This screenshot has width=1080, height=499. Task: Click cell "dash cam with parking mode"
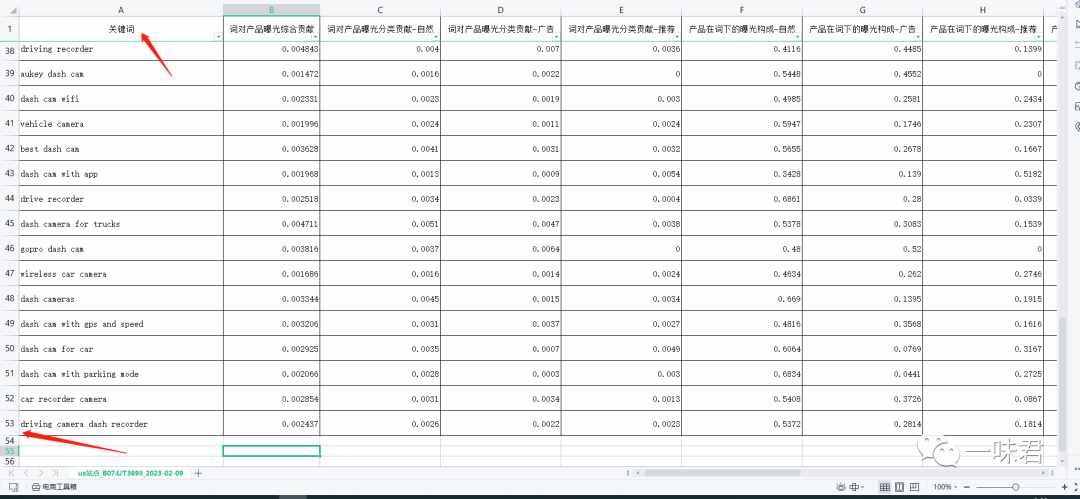(121, 374)
